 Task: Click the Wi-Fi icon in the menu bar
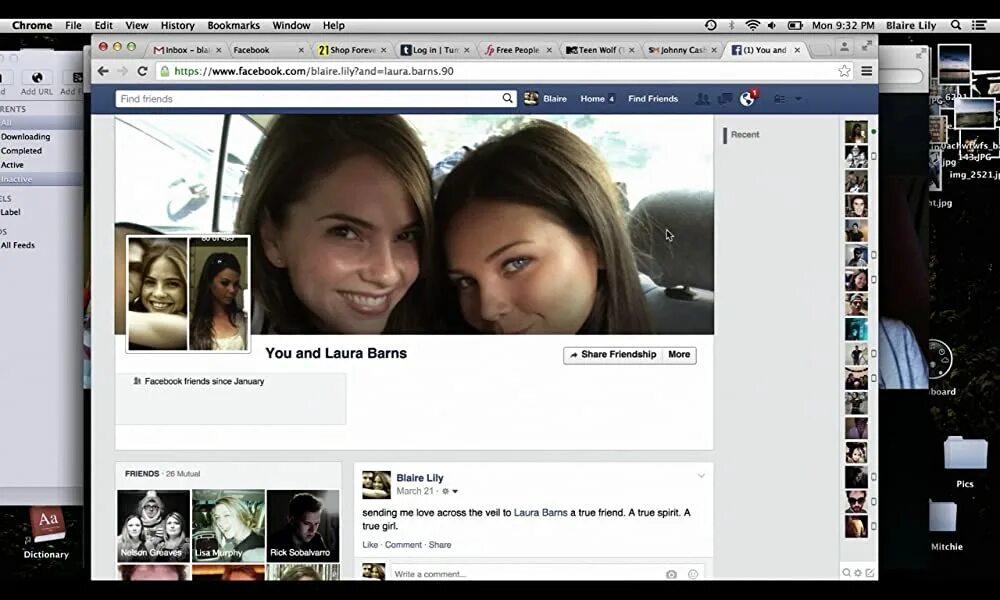(x=753, y=26)
